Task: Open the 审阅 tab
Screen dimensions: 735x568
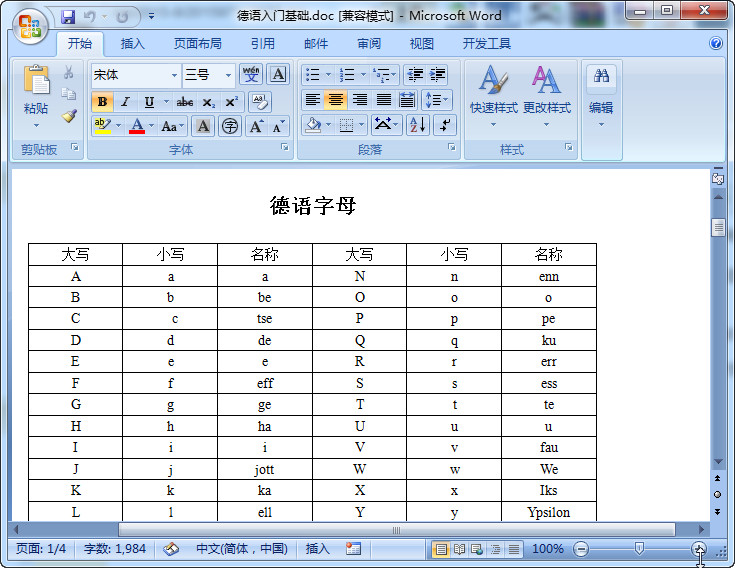Action: pos(369,44)
